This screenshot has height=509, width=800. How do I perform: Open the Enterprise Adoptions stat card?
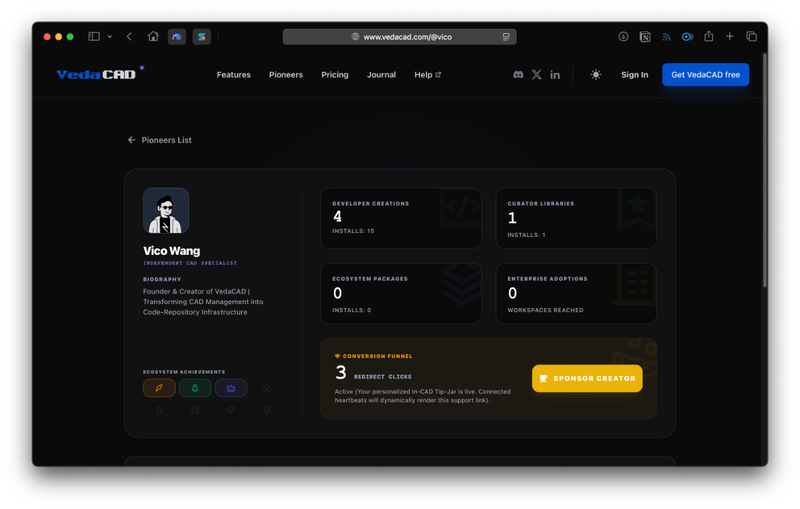576,293
